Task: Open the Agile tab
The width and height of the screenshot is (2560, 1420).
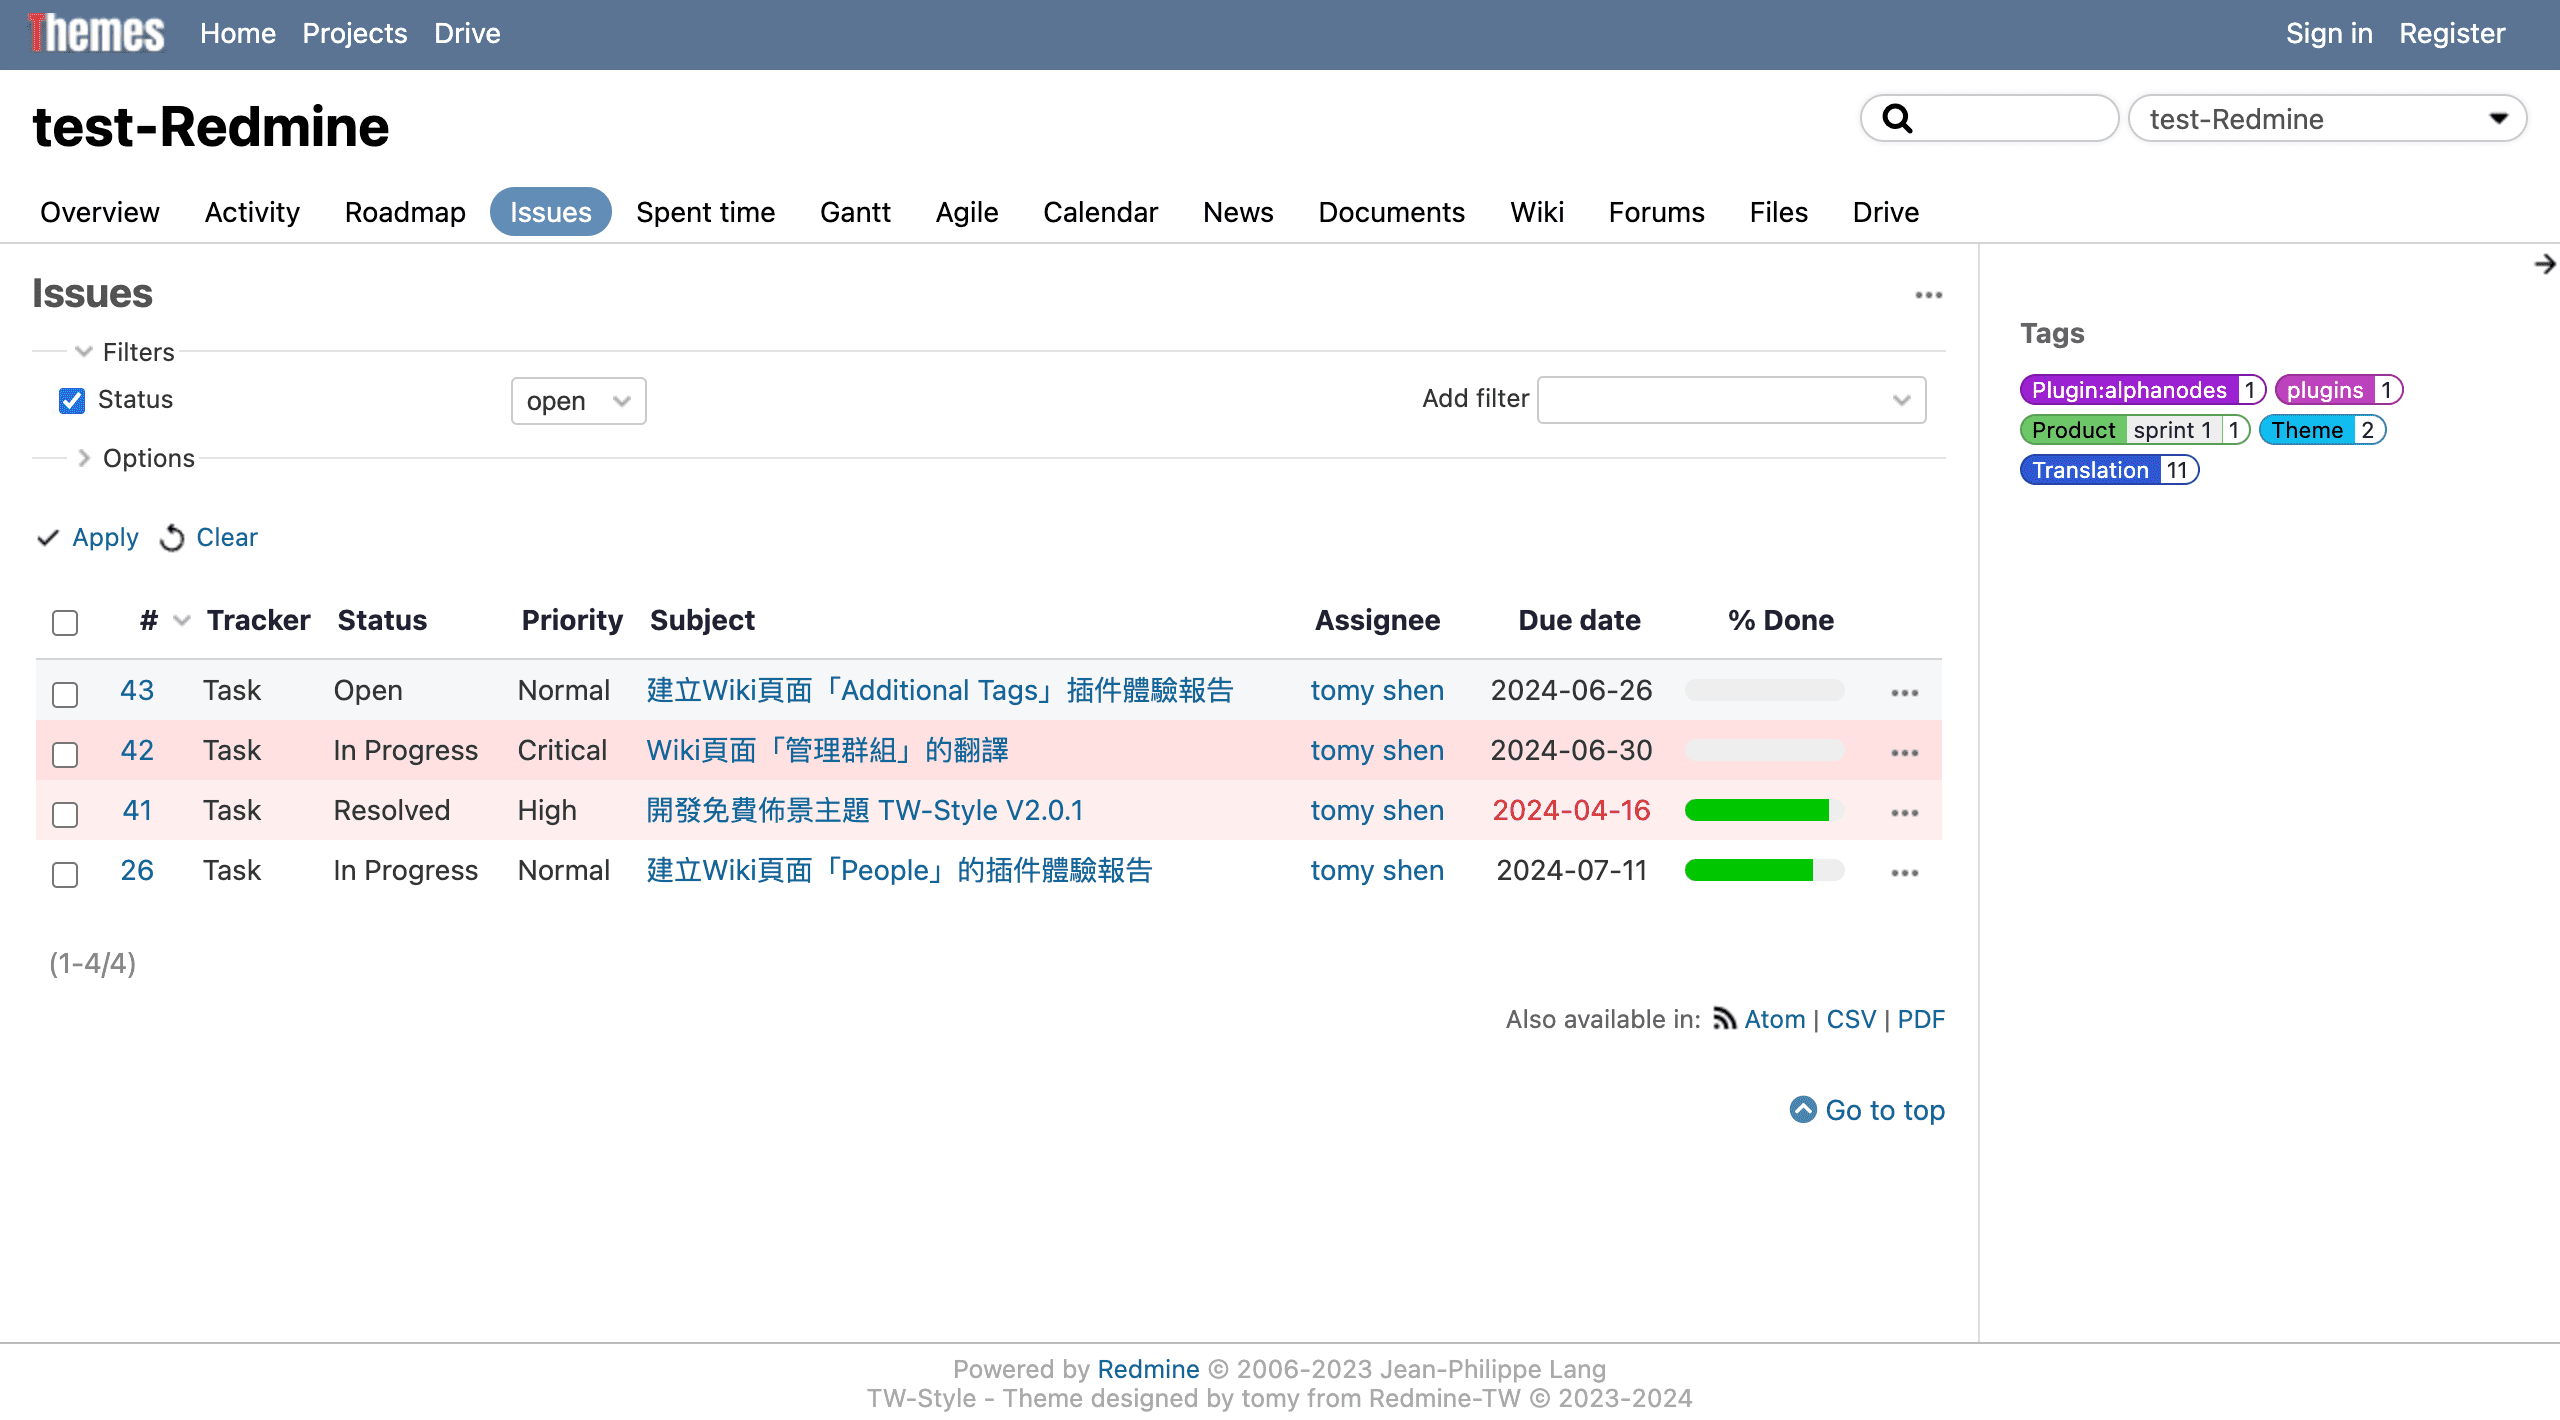Action: click(x=966, y=212)
